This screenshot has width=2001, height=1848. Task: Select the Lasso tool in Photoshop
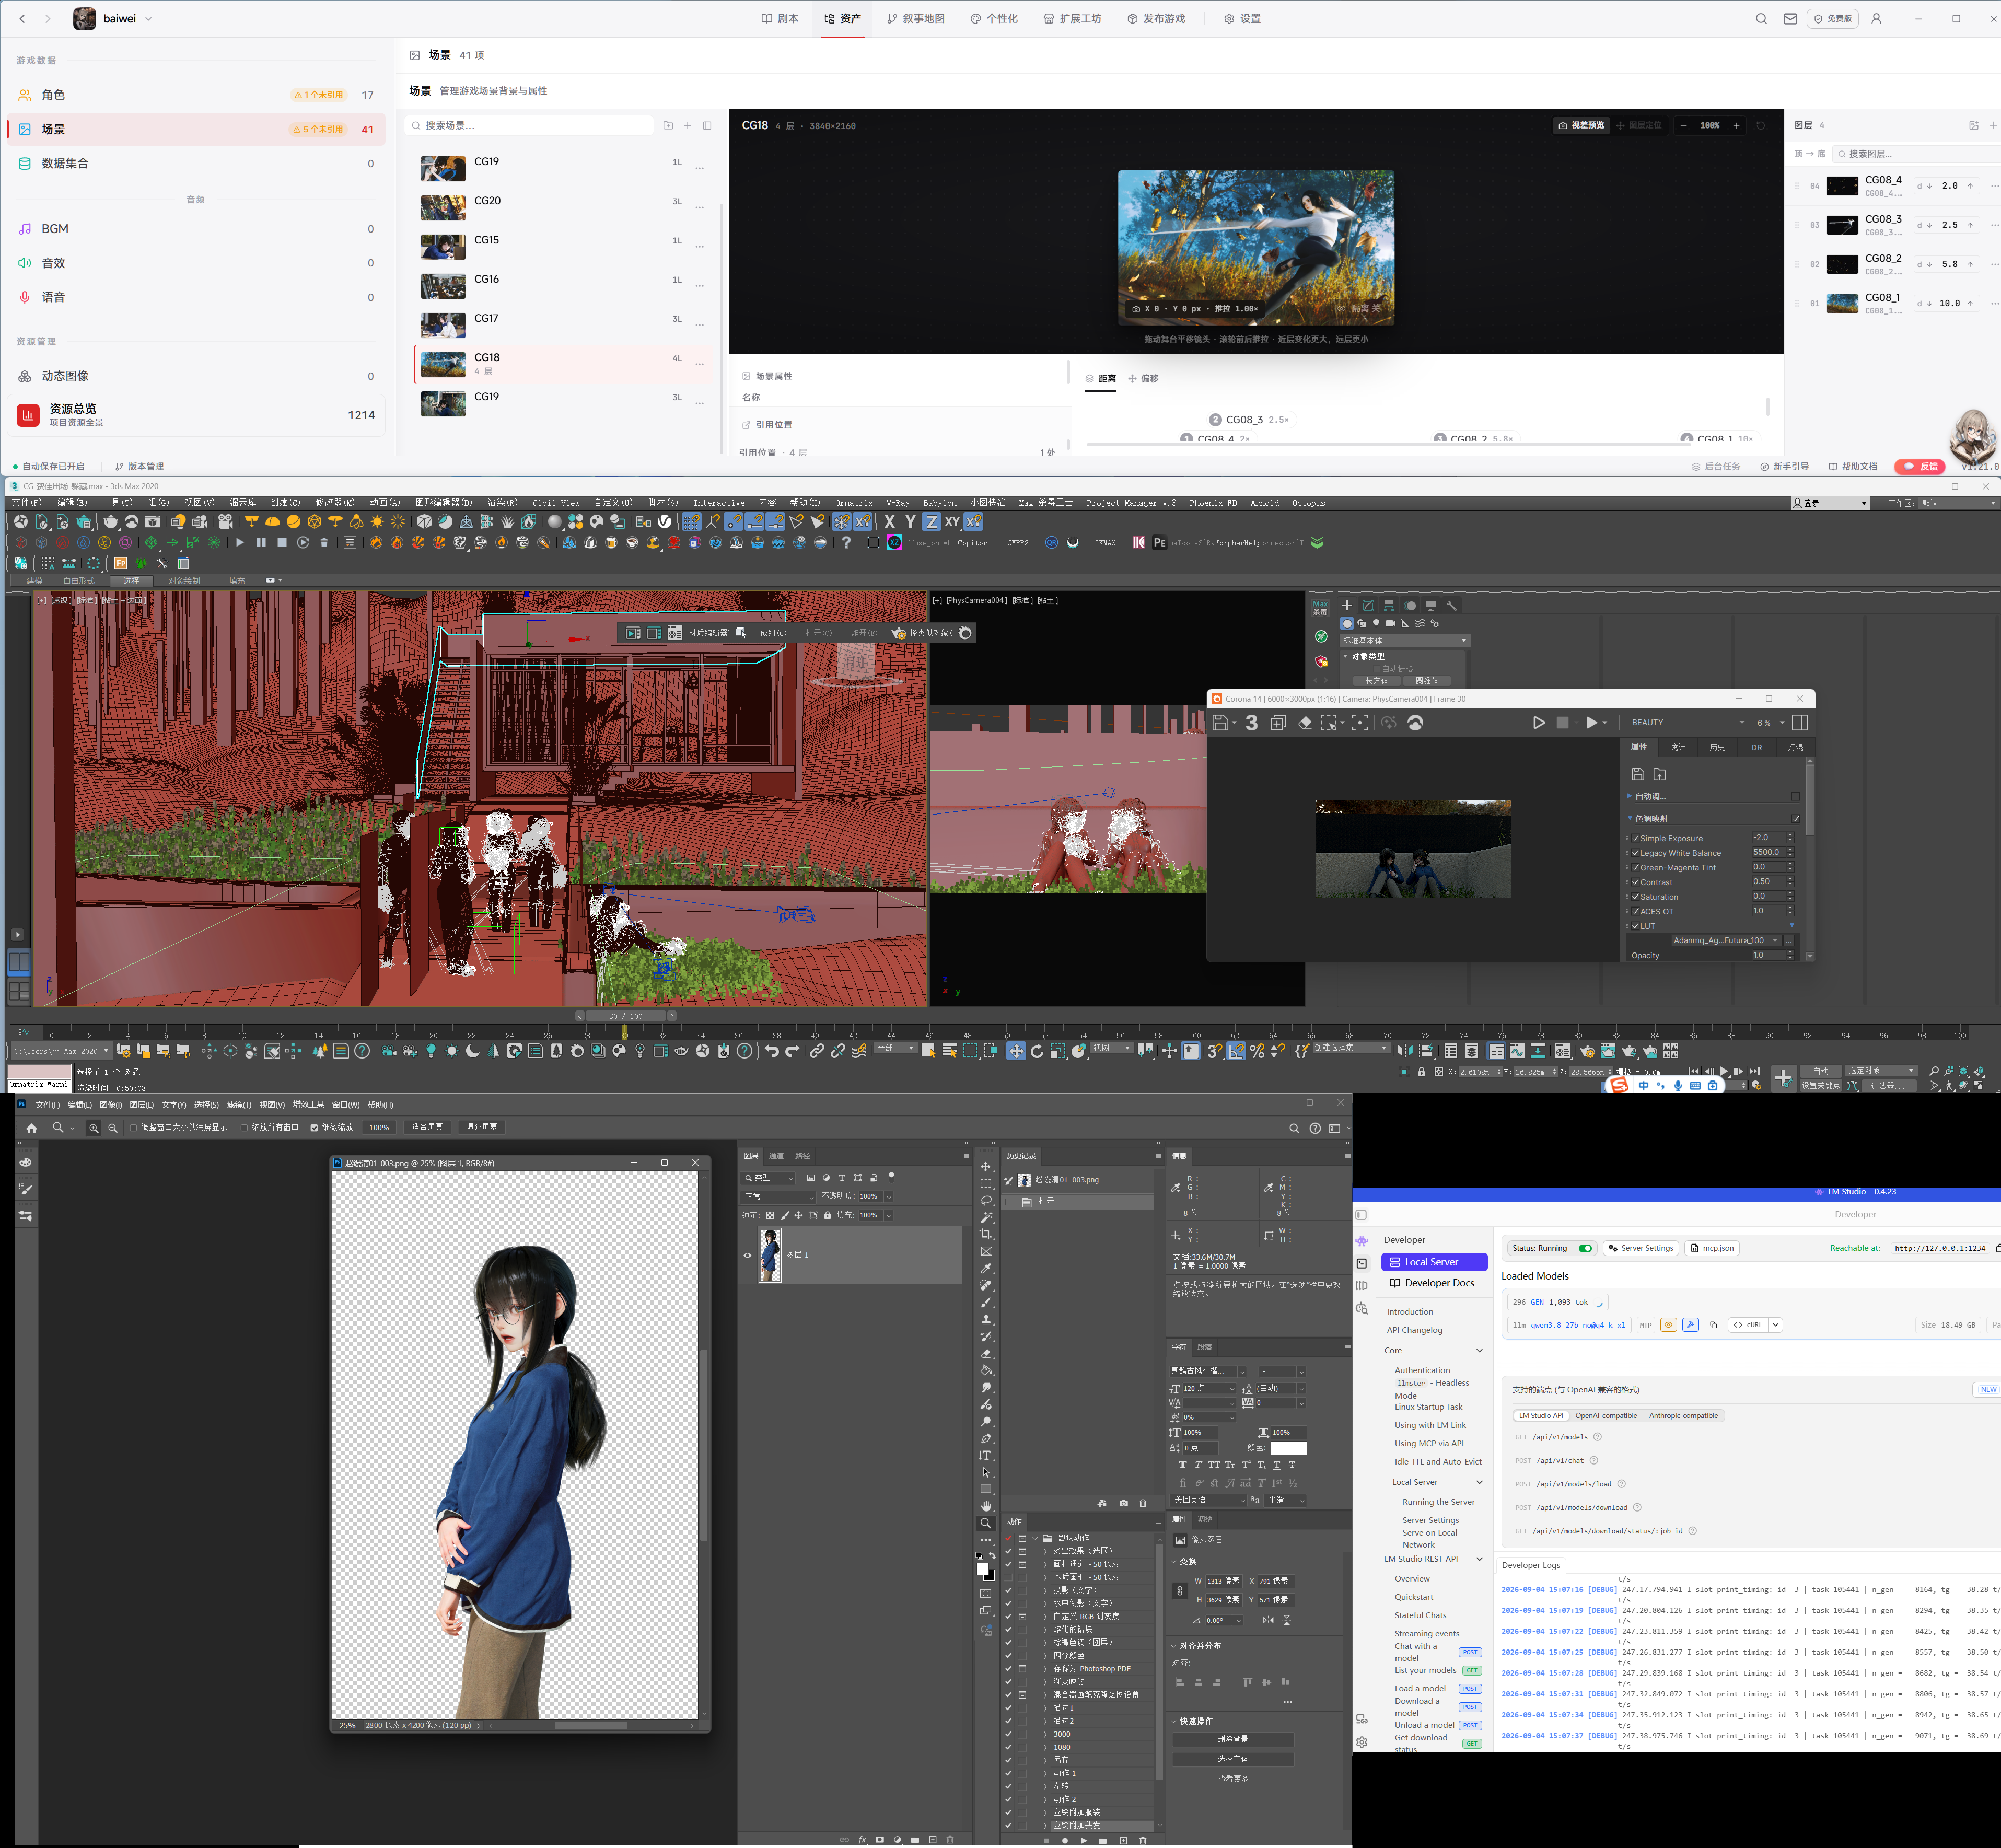(986, 1200)
